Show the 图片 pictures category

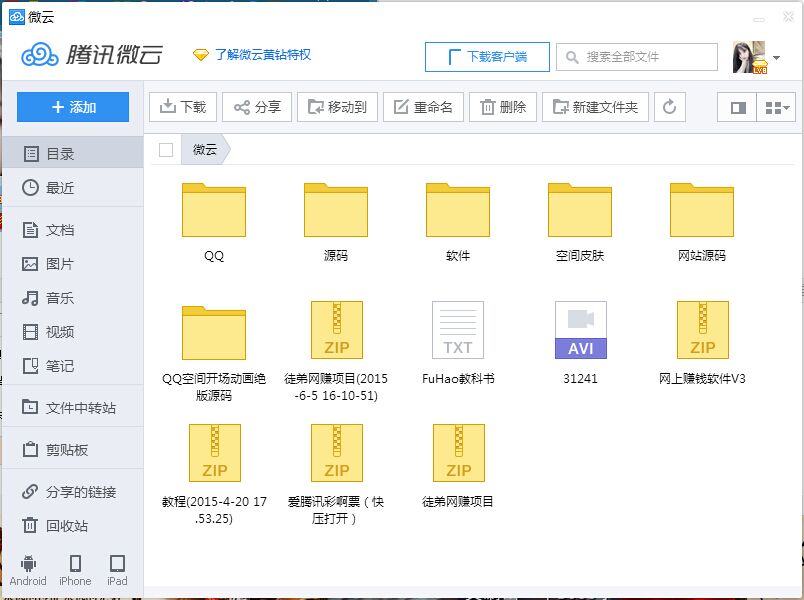coord(72,264)
